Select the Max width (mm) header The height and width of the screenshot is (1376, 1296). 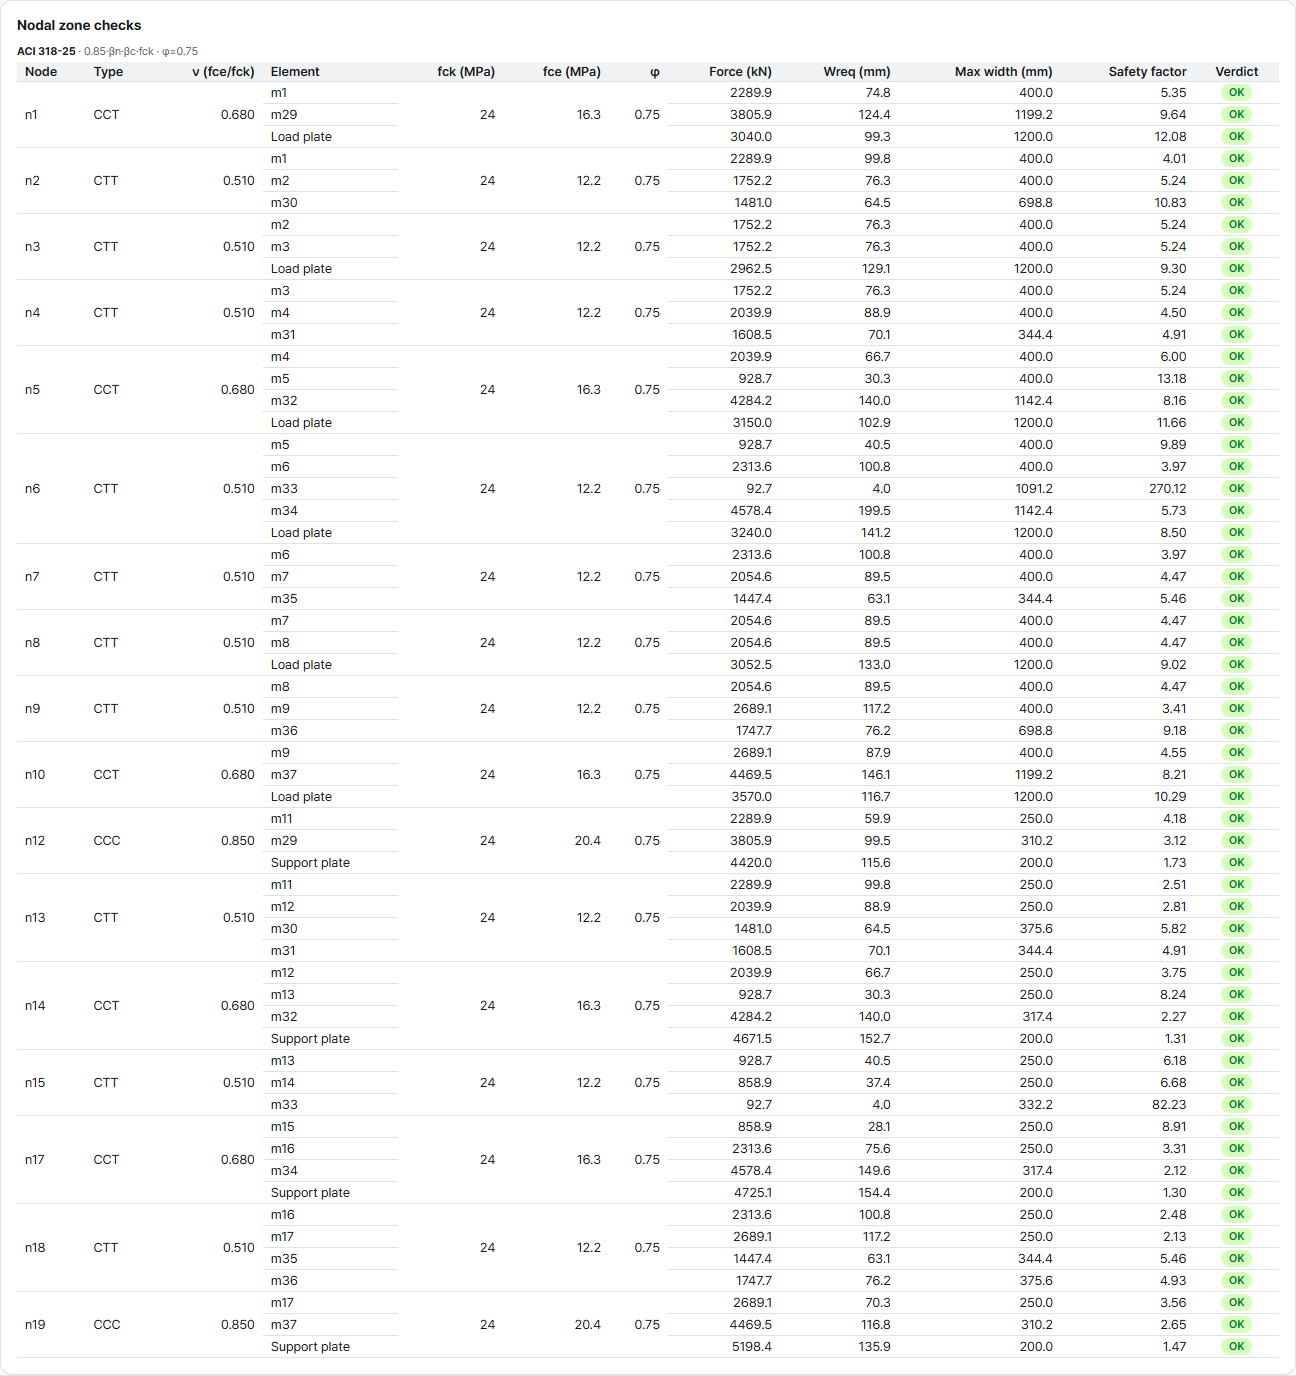click(x=1004, y=72)
